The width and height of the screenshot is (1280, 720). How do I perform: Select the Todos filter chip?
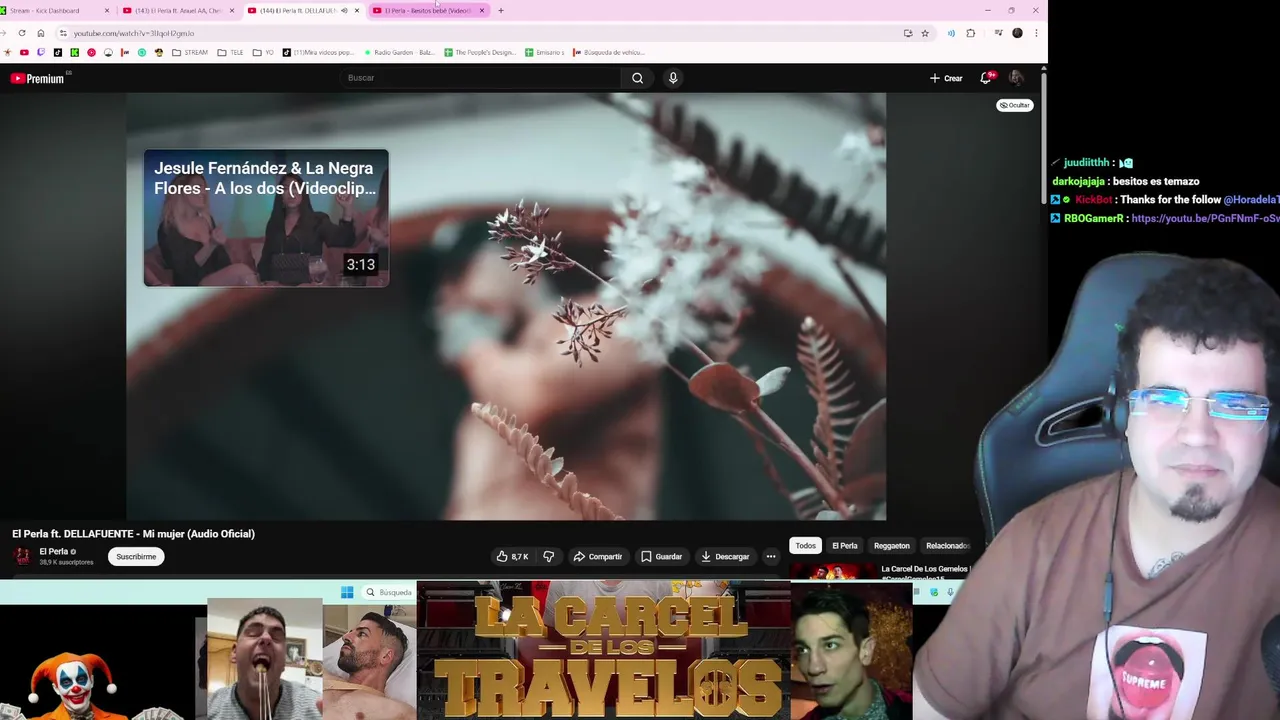pos(805,545)
